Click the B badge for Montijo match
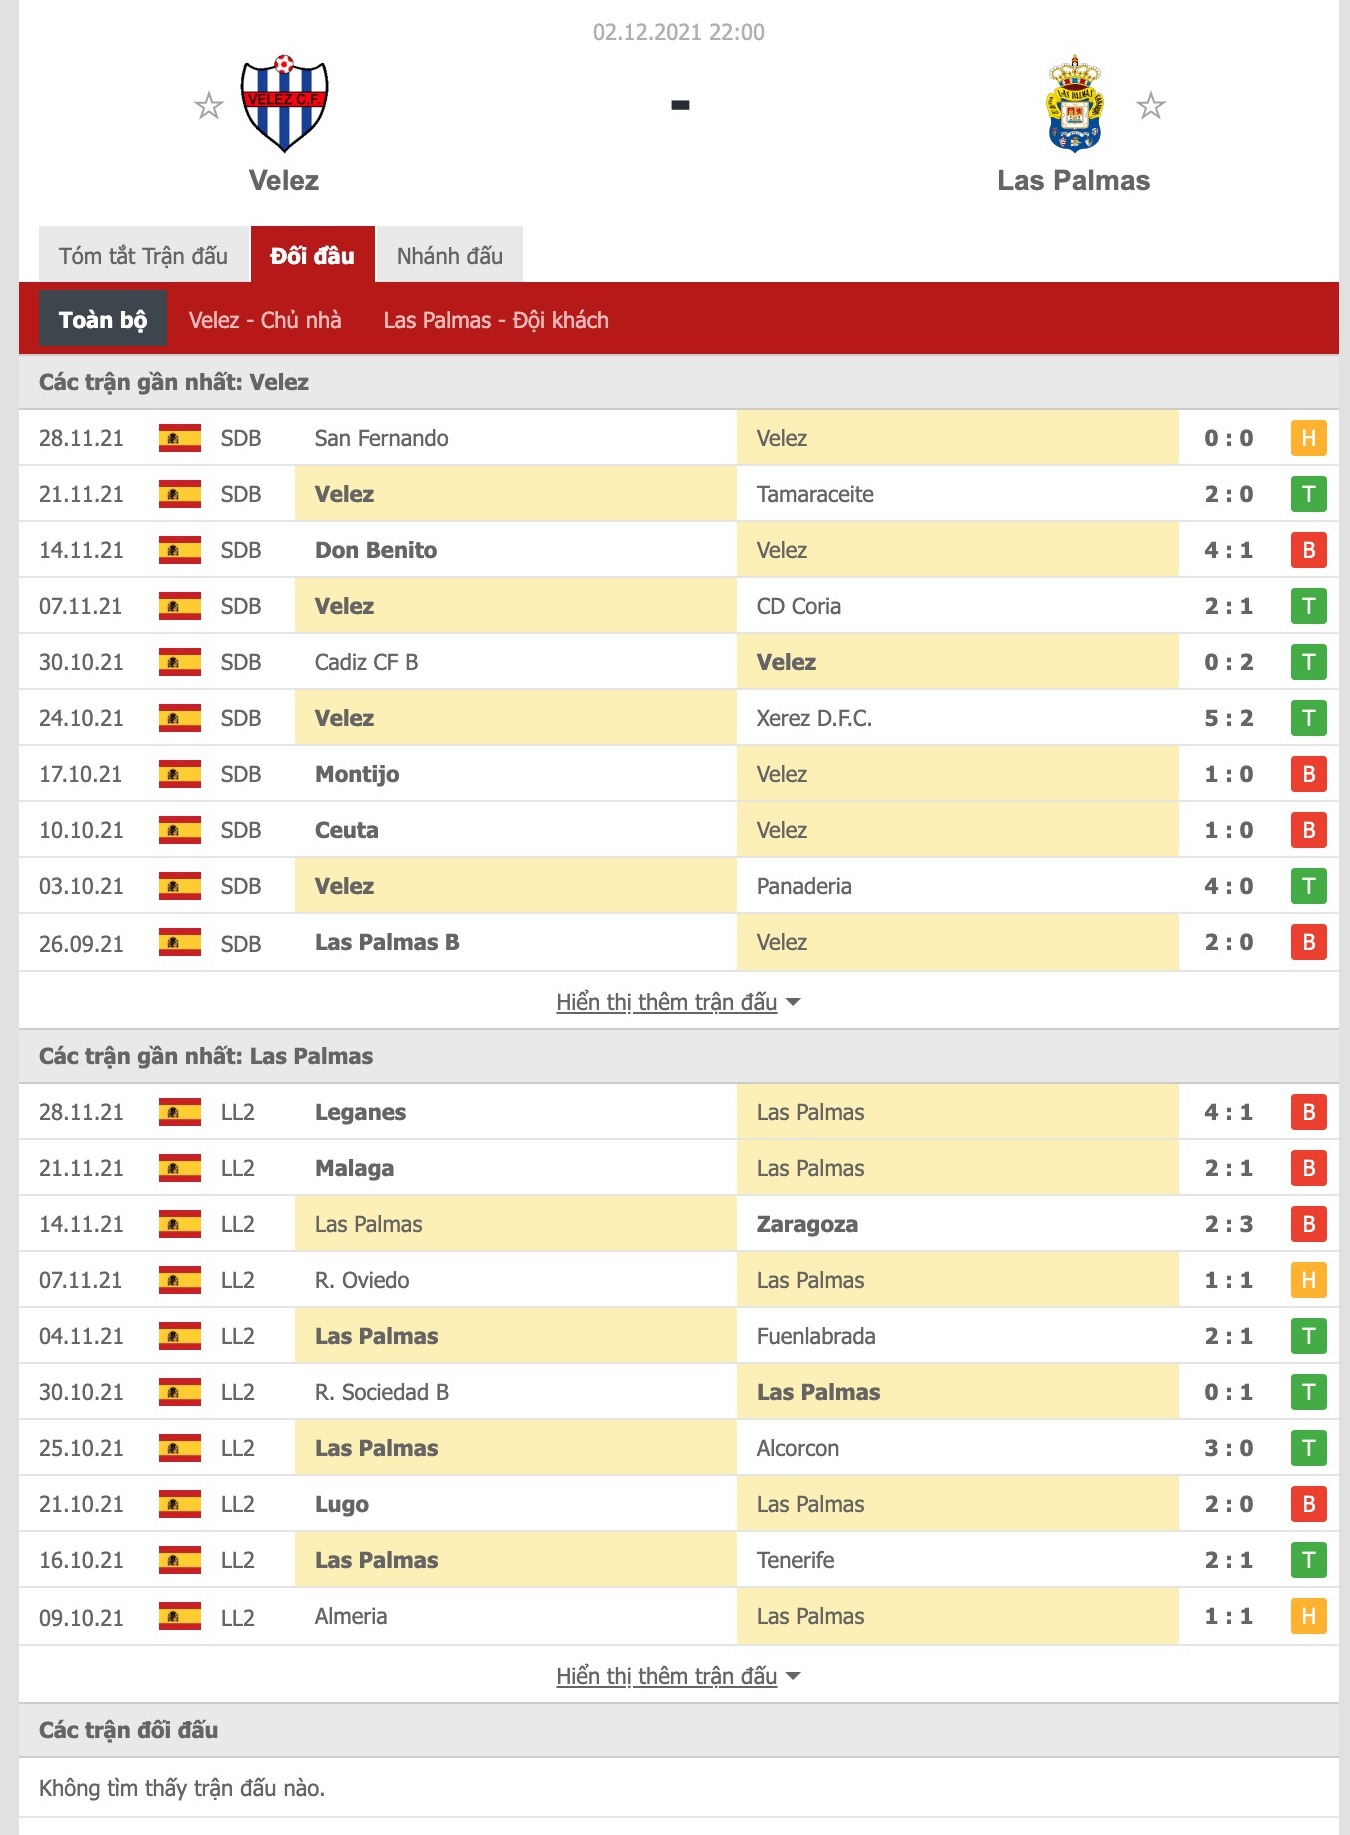This screenshot has width=1350, height=1835. [x=1308, y=774]
